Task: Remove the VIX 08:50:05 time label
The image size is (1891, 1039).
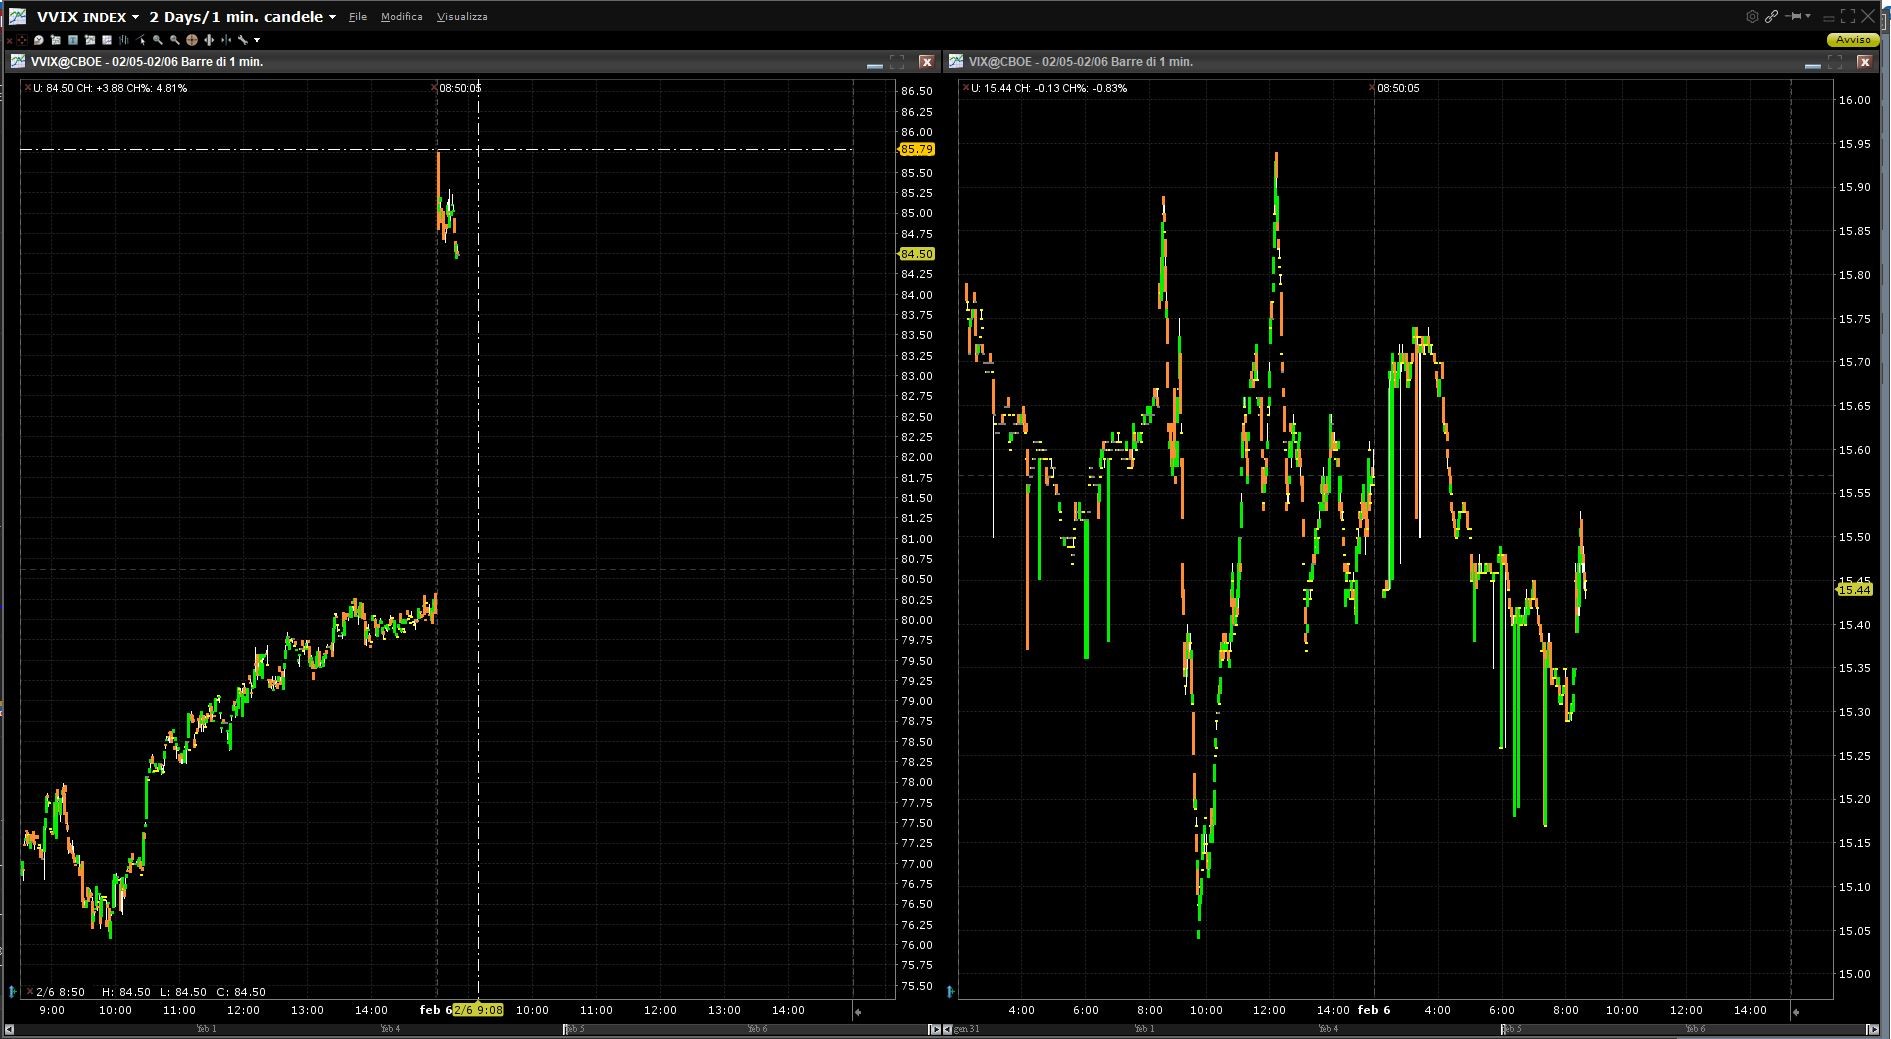Action: [1372, 88]
